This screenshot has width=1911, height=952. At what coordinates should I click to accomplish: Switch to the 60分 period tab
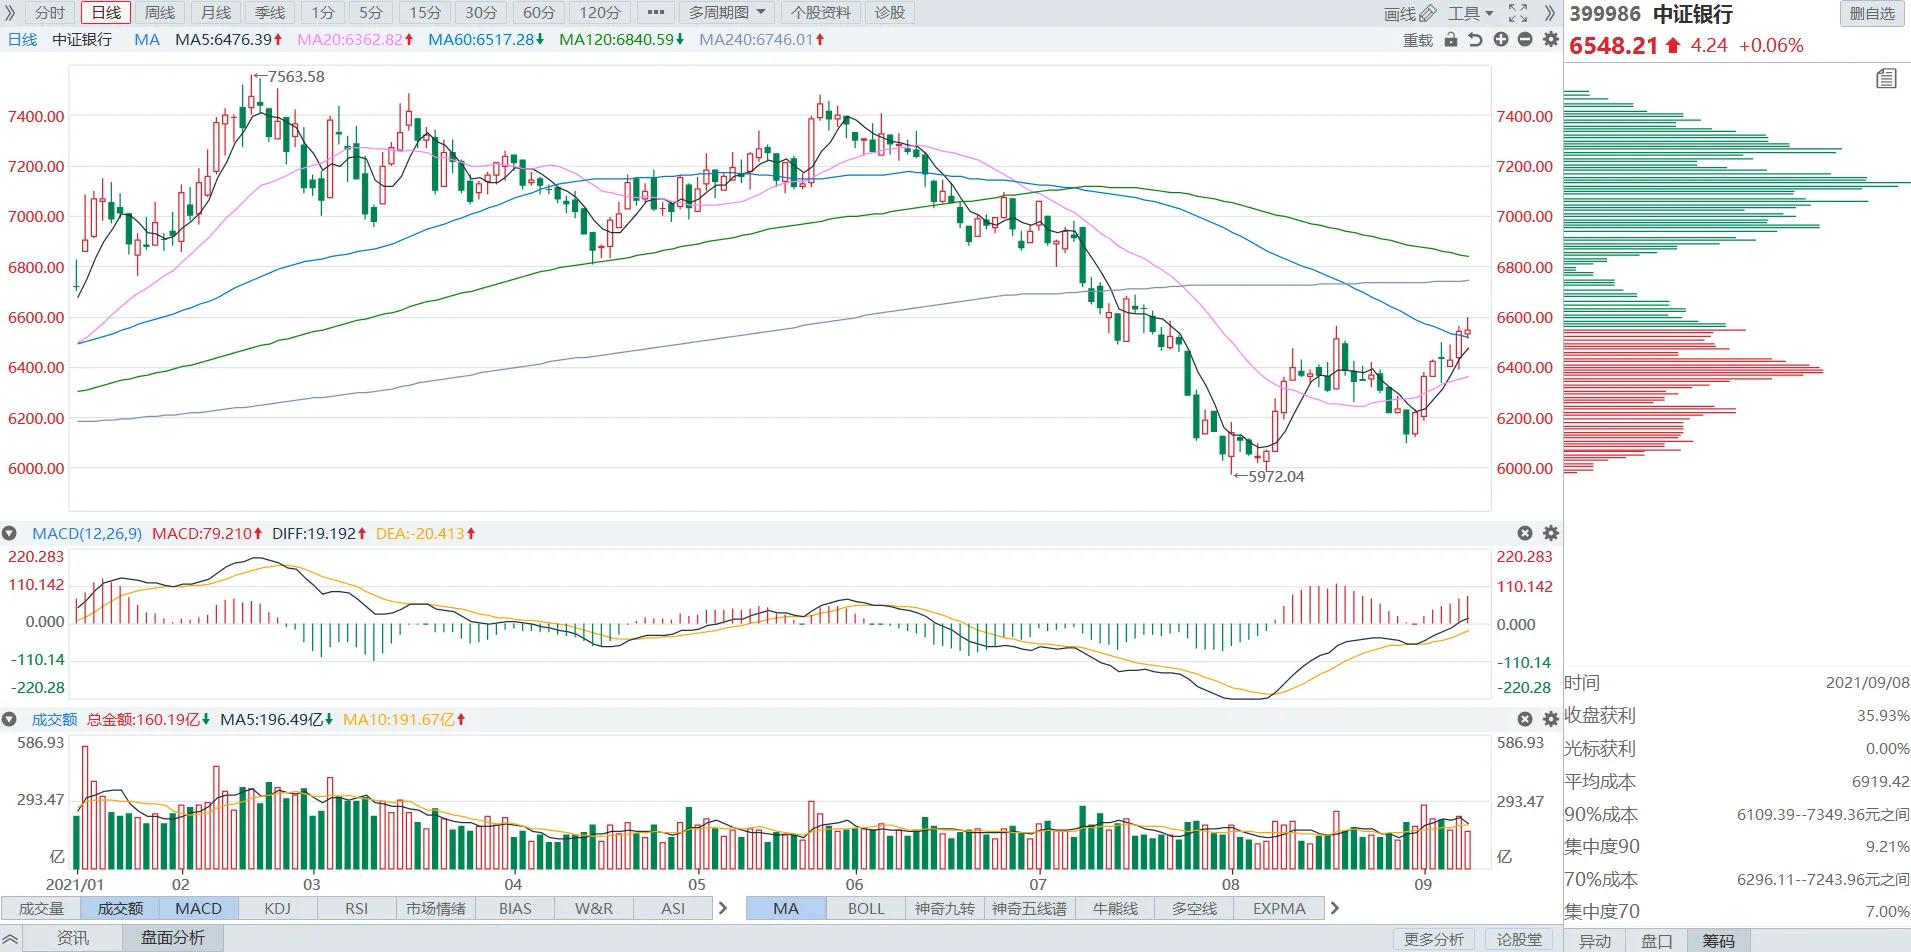pyautogui.click(x=539, y=13)
